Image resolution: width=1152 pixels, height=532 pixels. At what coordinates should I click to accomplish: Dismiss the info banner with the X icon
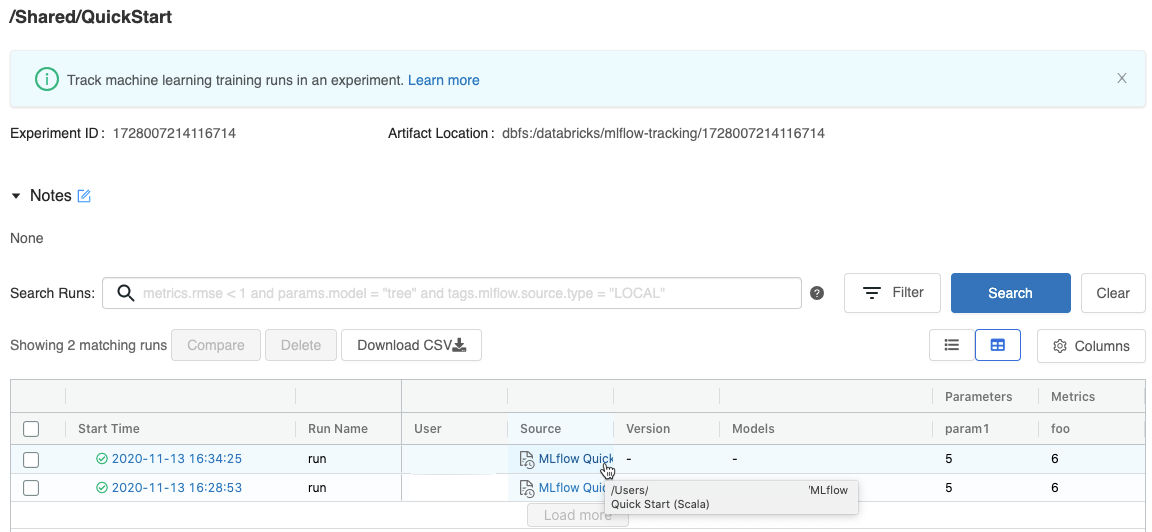1122,79
